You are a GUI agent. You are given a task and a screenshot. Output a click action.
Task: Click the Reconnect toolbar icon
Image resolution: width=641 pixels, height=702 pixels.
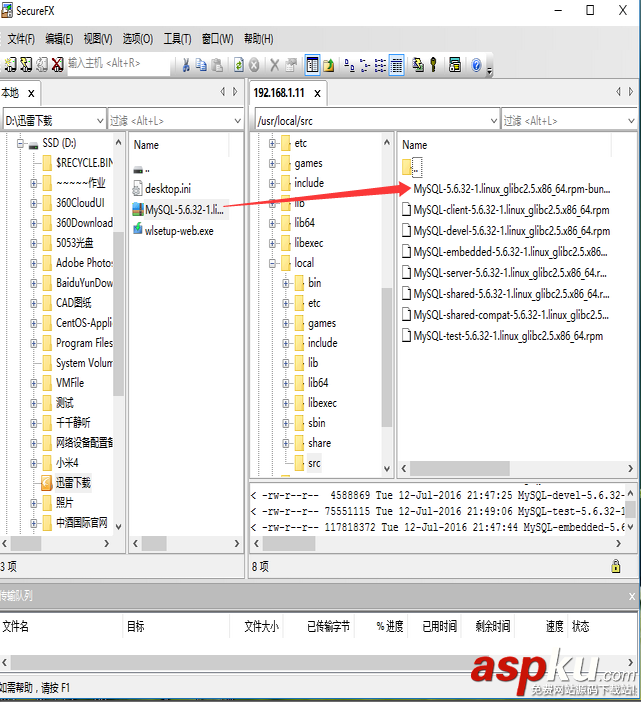(42, 65)
